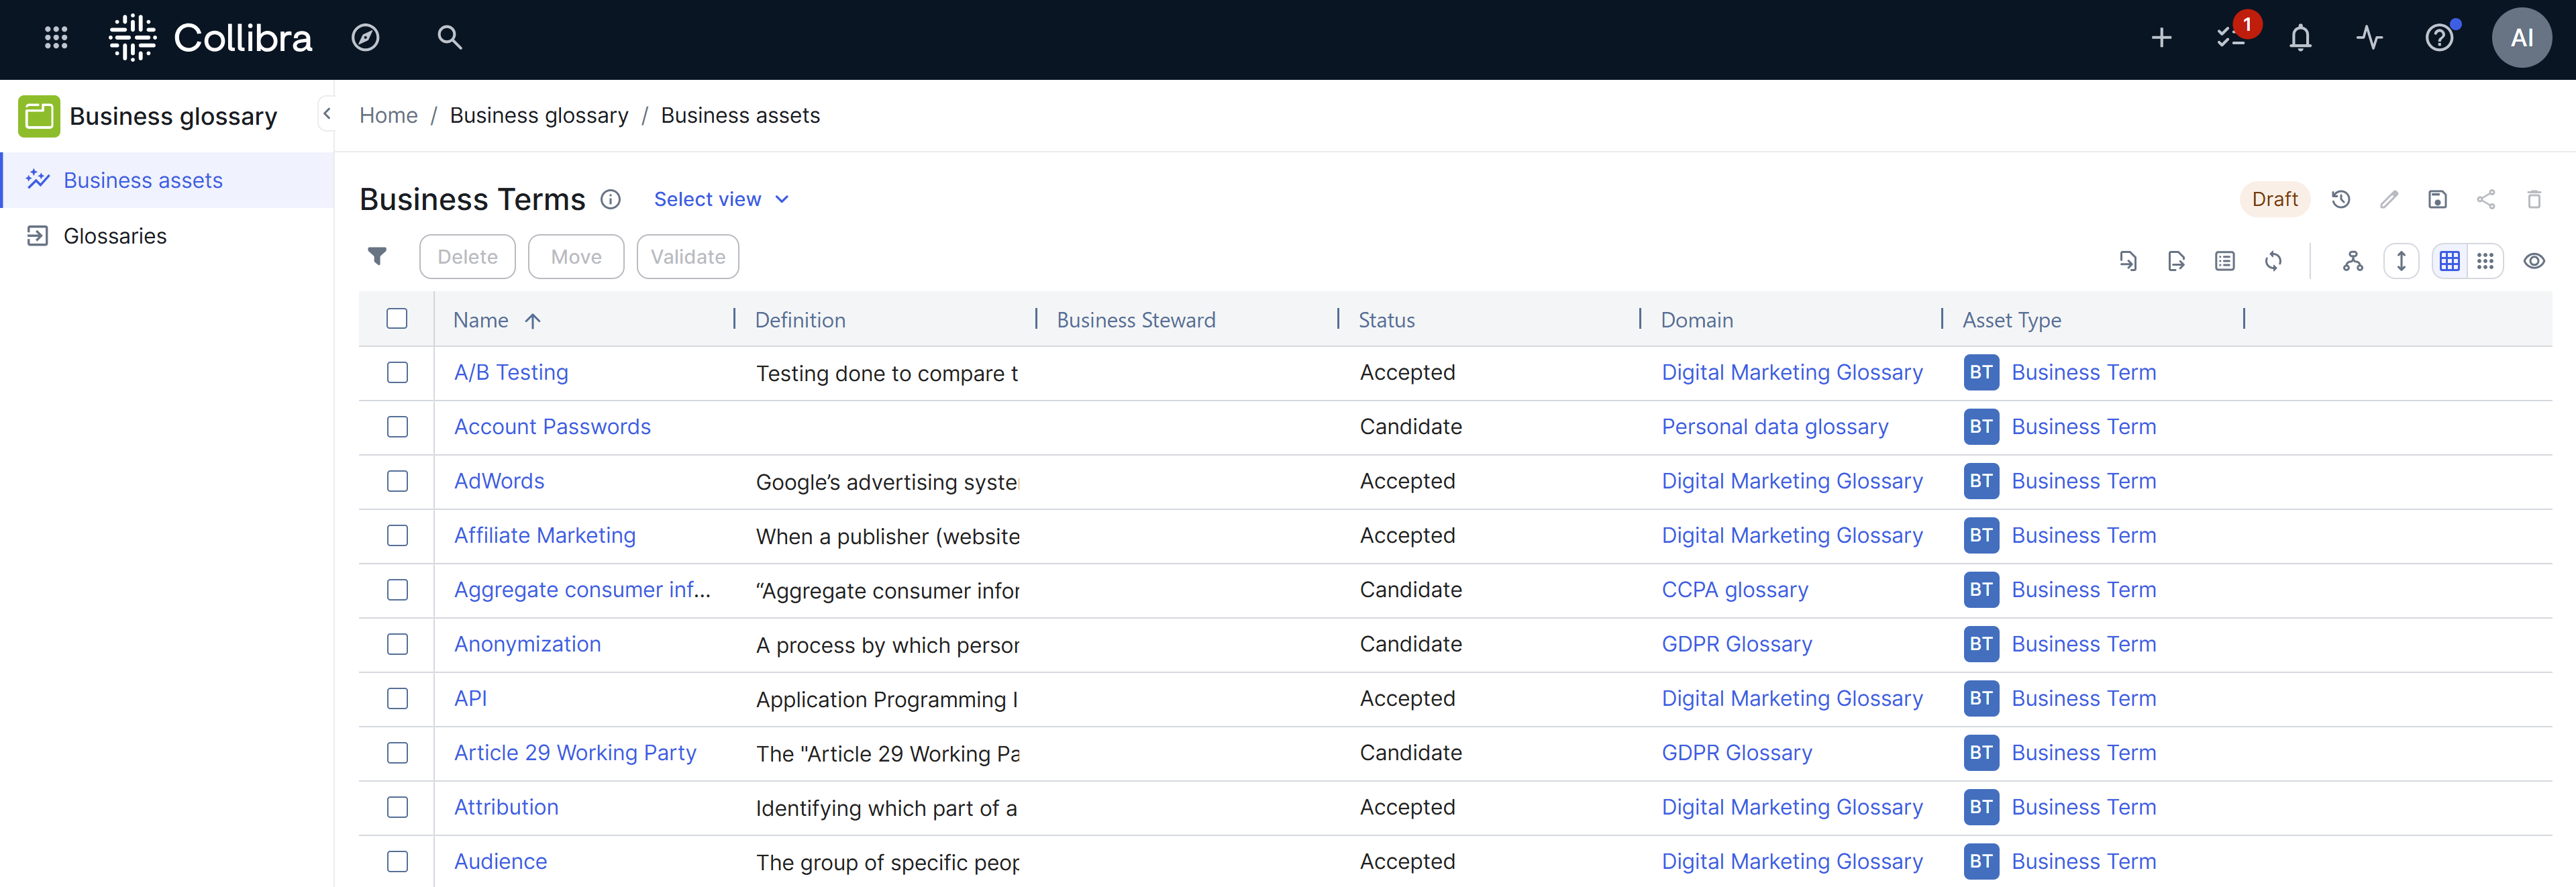
Task: Click the Move button
Action: [576, 257]
